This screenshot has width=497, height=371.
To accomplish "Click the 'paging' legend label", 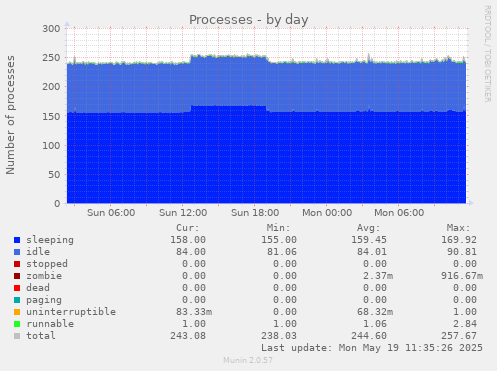I will coord(44,300).
